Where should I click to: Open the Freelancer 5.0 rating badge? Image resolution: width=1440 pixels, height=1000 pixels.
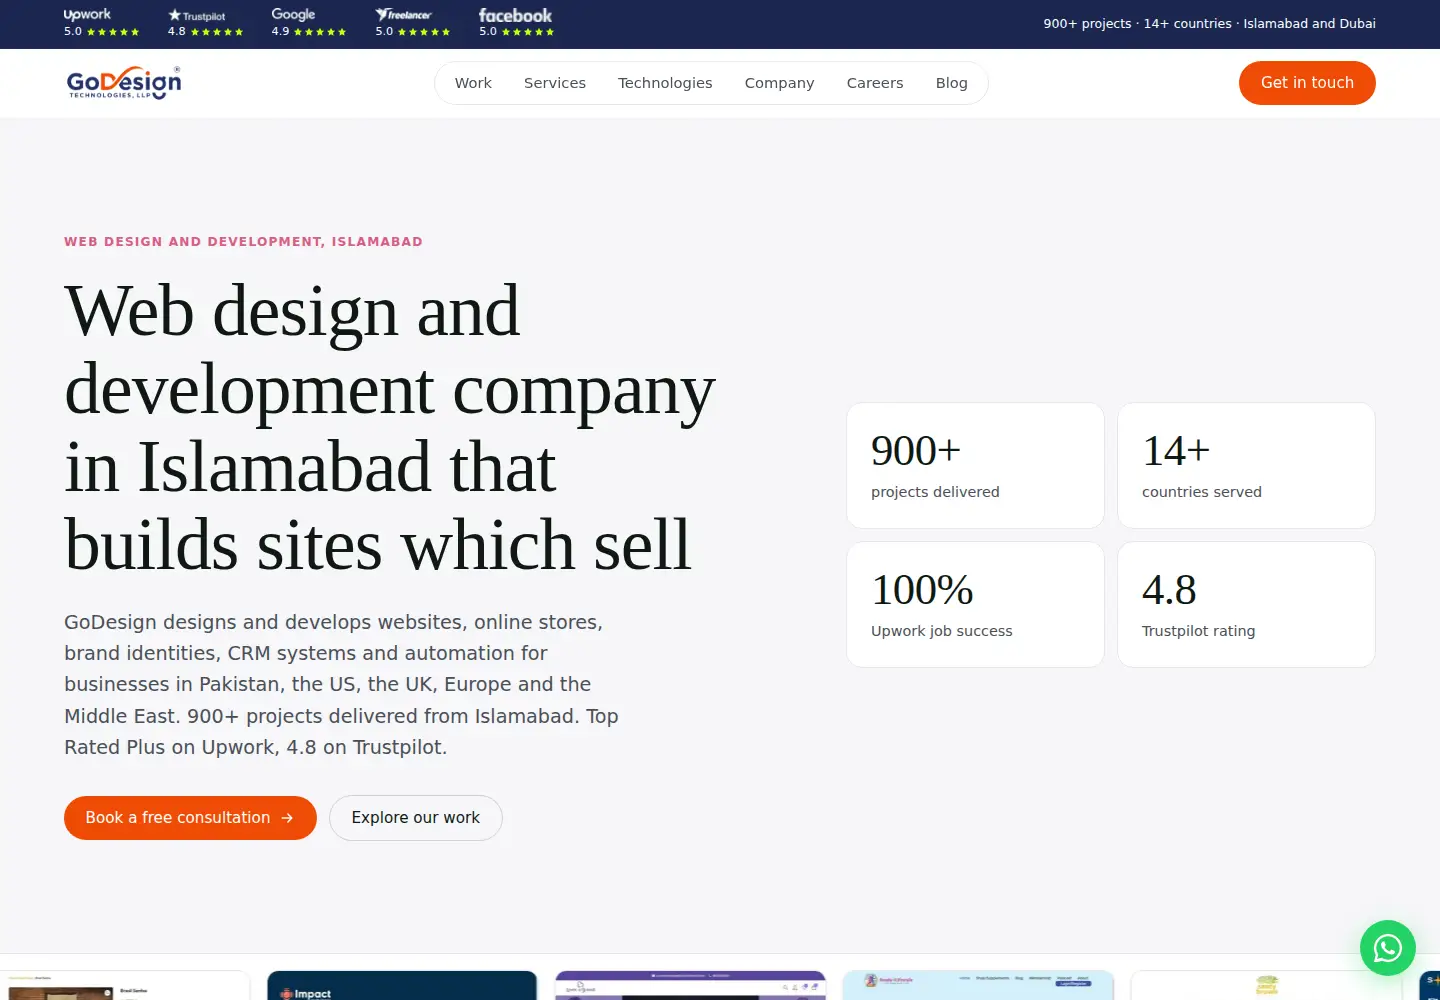(412, 23)
